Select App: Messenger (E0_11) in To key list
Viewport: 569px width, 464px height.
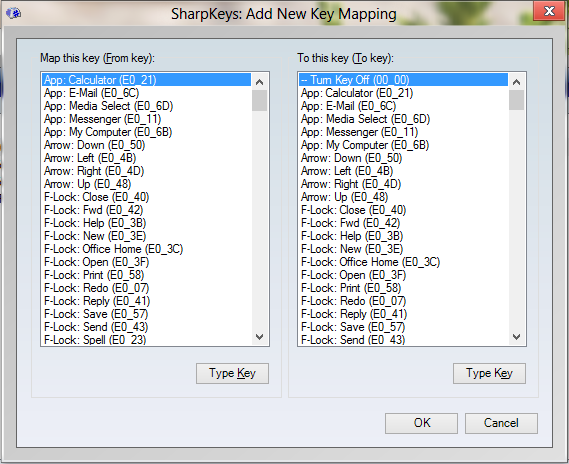tap(404, 132)
